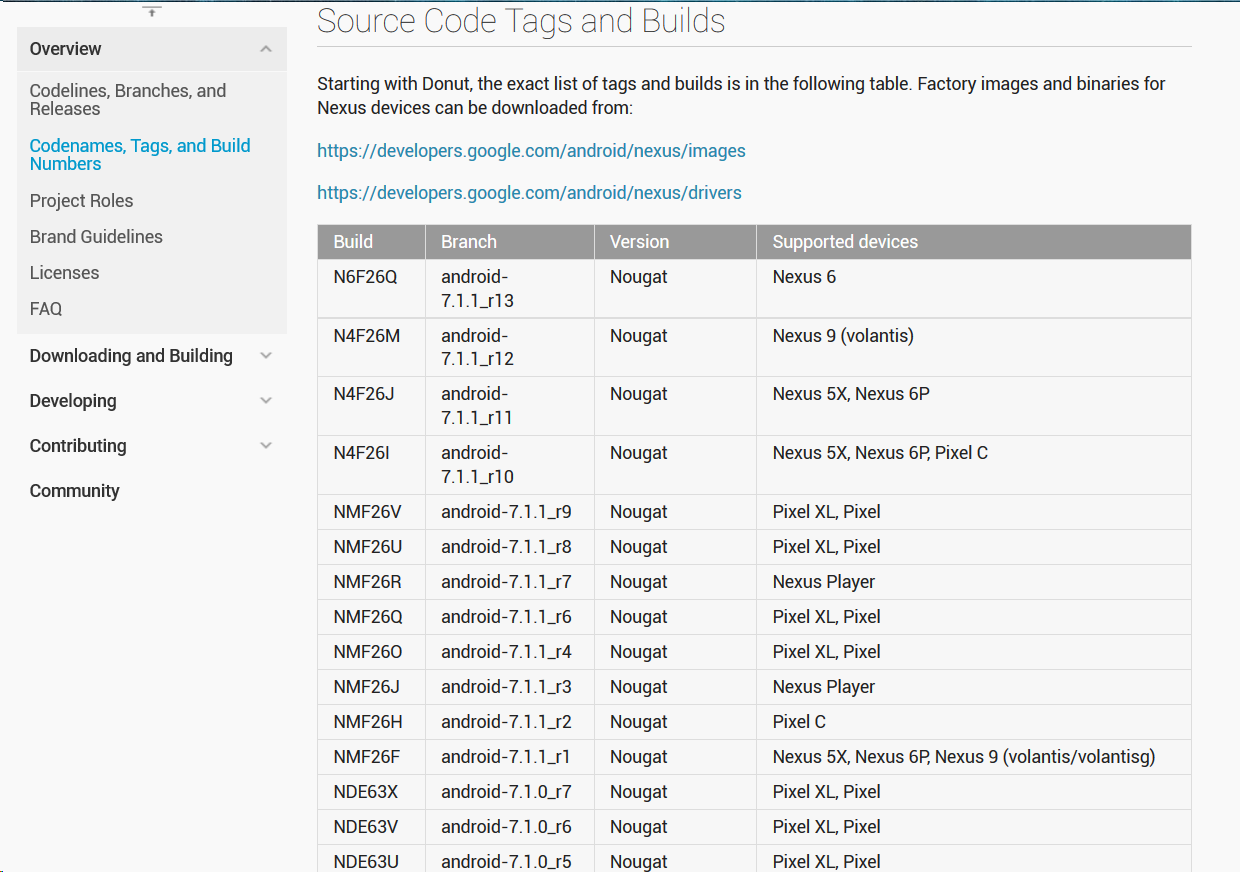Click build number NDE63X
Image resolution: width=1240 pixels, height=872 pixels.
(366, 792)
